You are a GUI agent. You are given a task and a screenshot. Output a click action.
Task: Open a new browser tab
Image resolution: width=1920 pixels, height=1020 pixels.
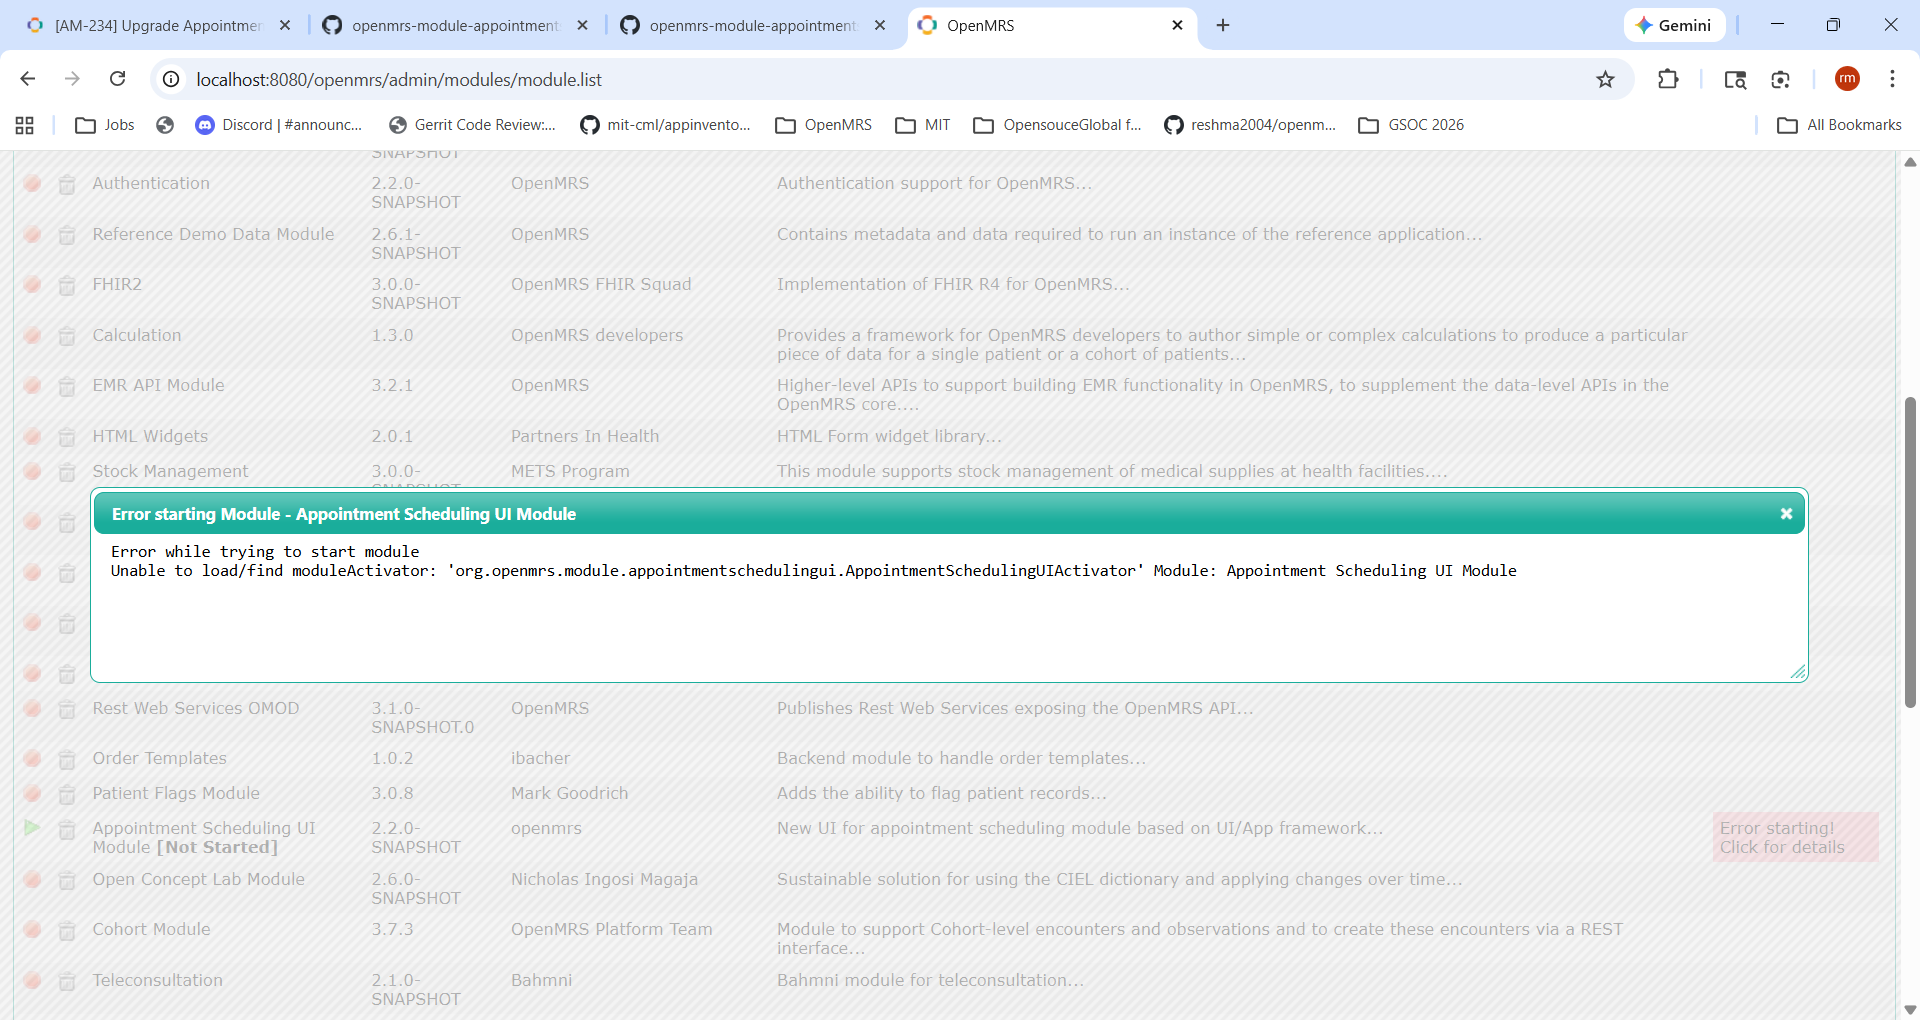click(x=1223, y=26)
